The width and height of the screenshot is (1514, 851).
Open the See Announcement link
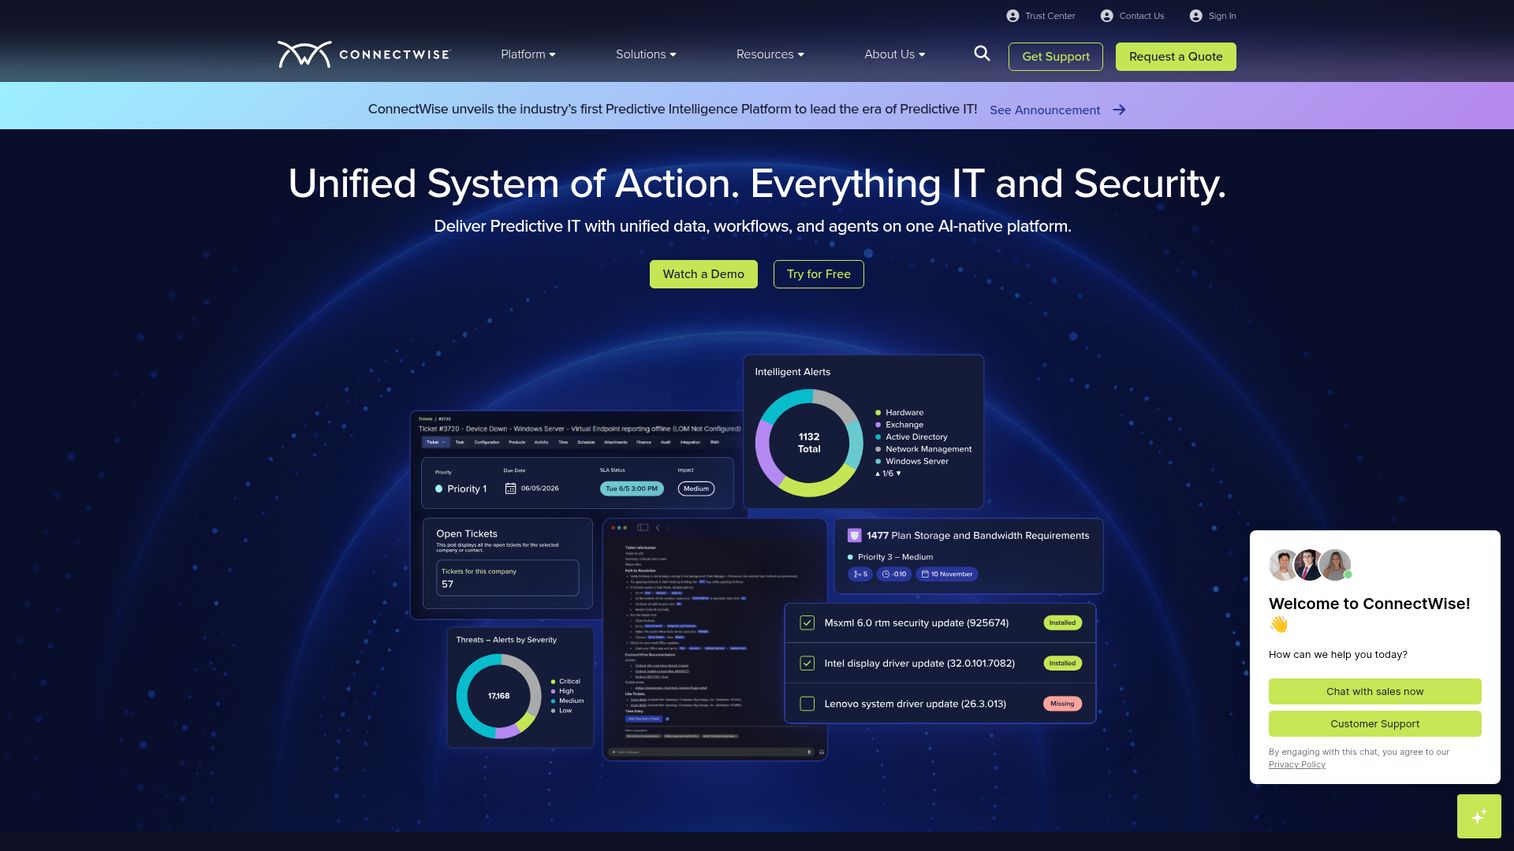pos(1045,110)
